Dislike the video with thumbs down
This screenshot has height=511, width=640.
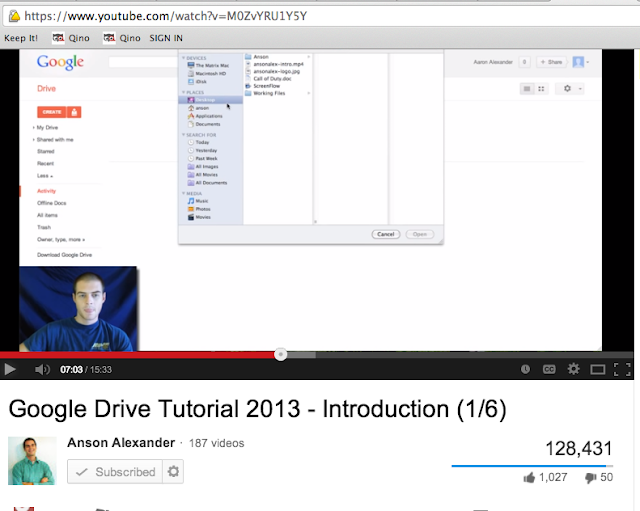(x=590, y=478)
